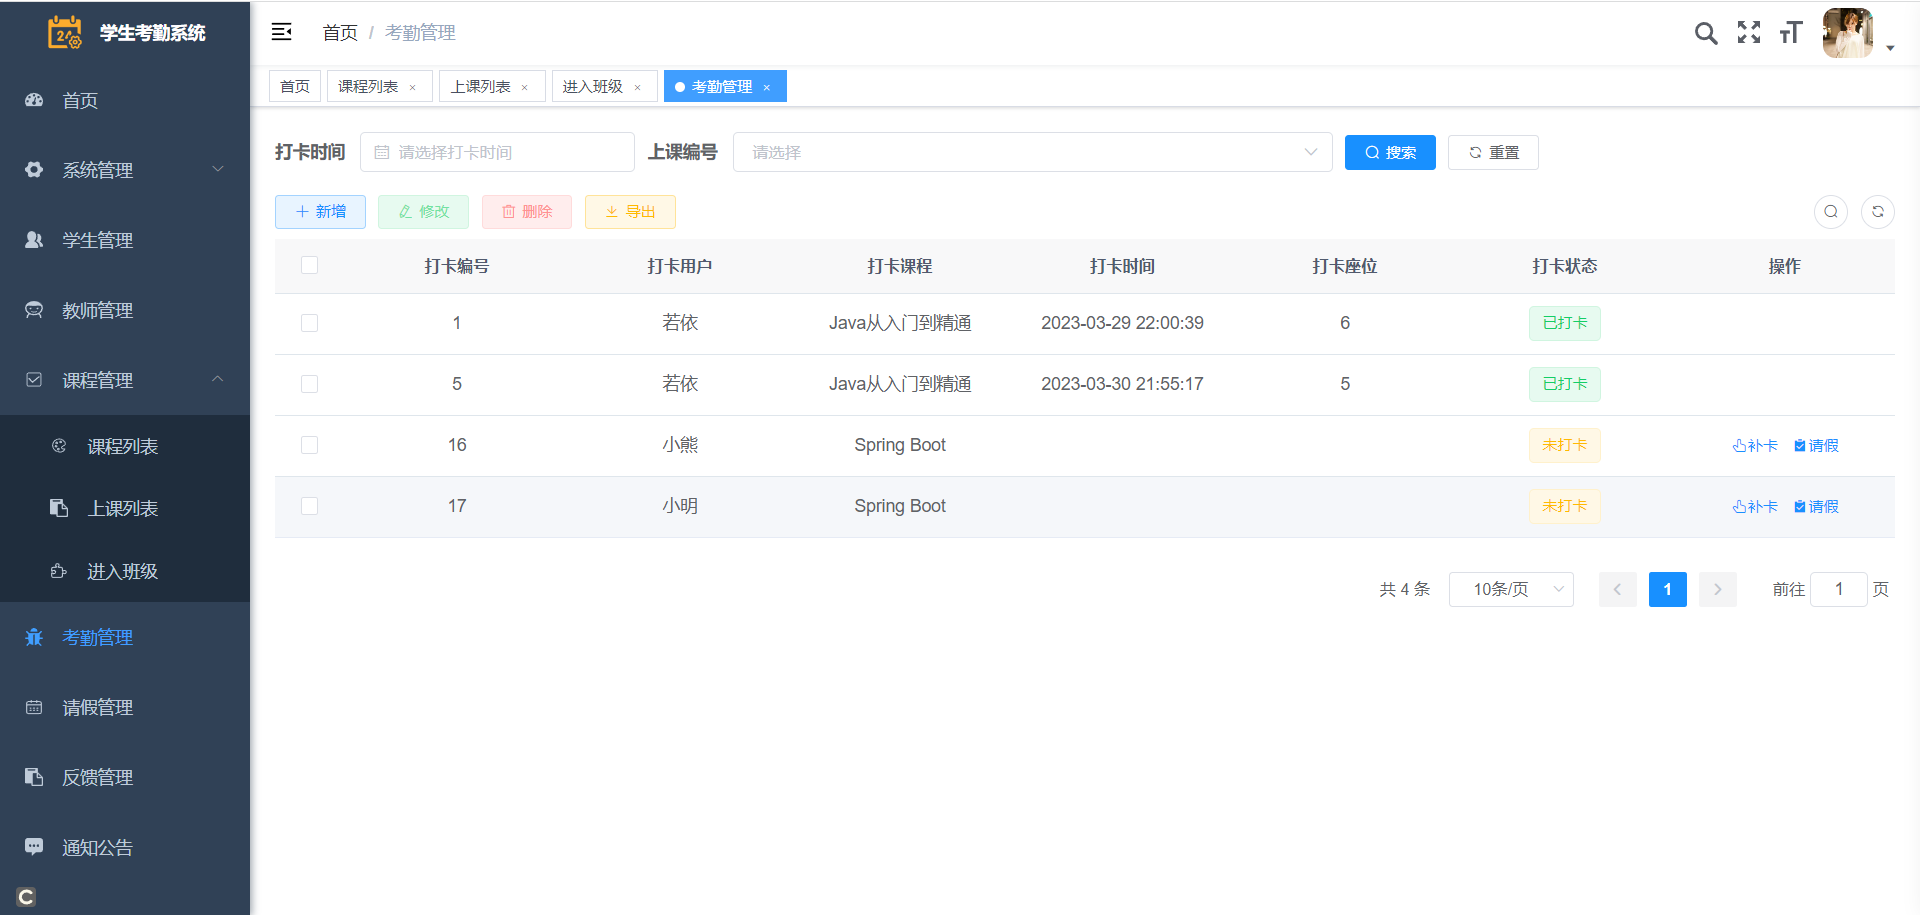Click the 课程管理 checklist icon

coord(34,380)
